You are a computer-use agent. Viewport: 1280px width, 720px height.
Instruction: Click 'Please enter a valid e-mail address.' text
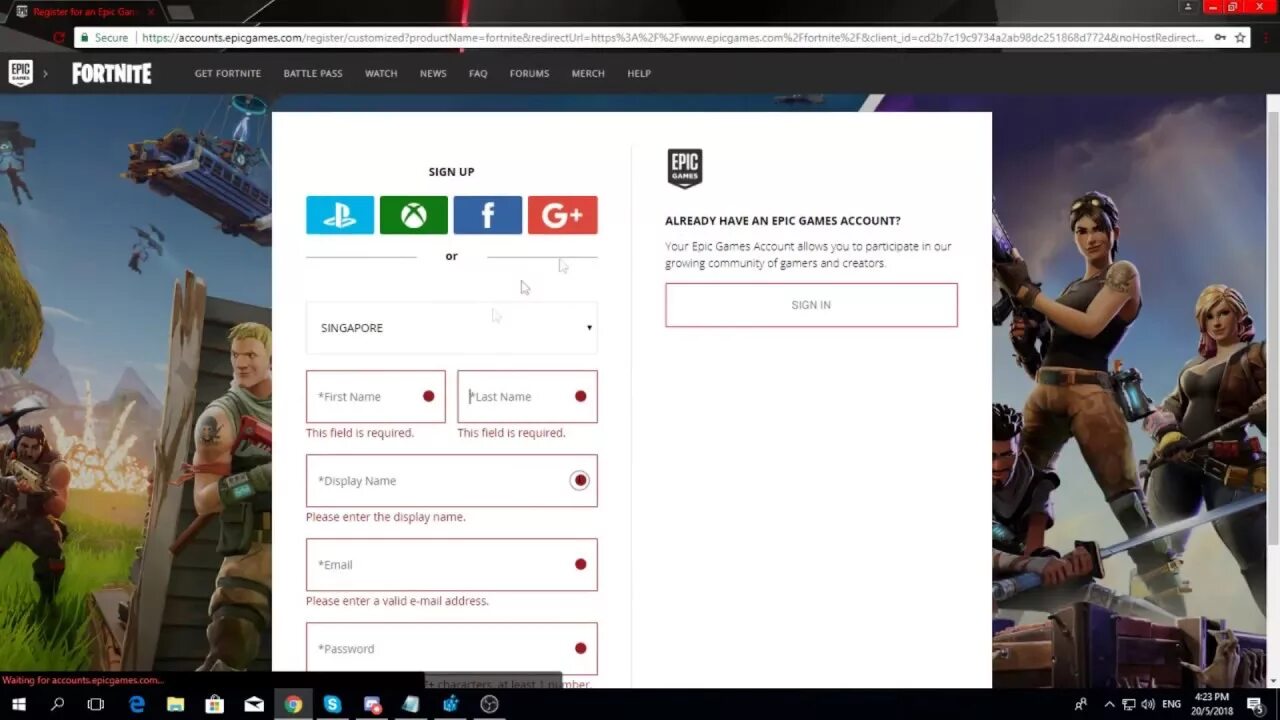(x=397, y=601)
